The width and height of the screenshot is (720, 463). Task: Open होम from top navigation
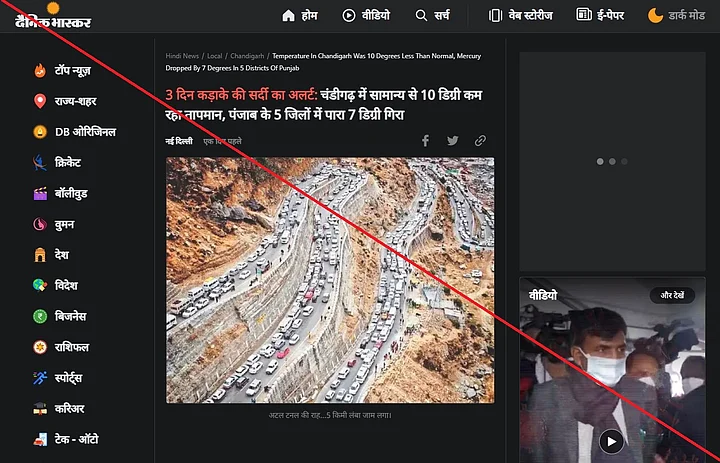coord(301,15)
